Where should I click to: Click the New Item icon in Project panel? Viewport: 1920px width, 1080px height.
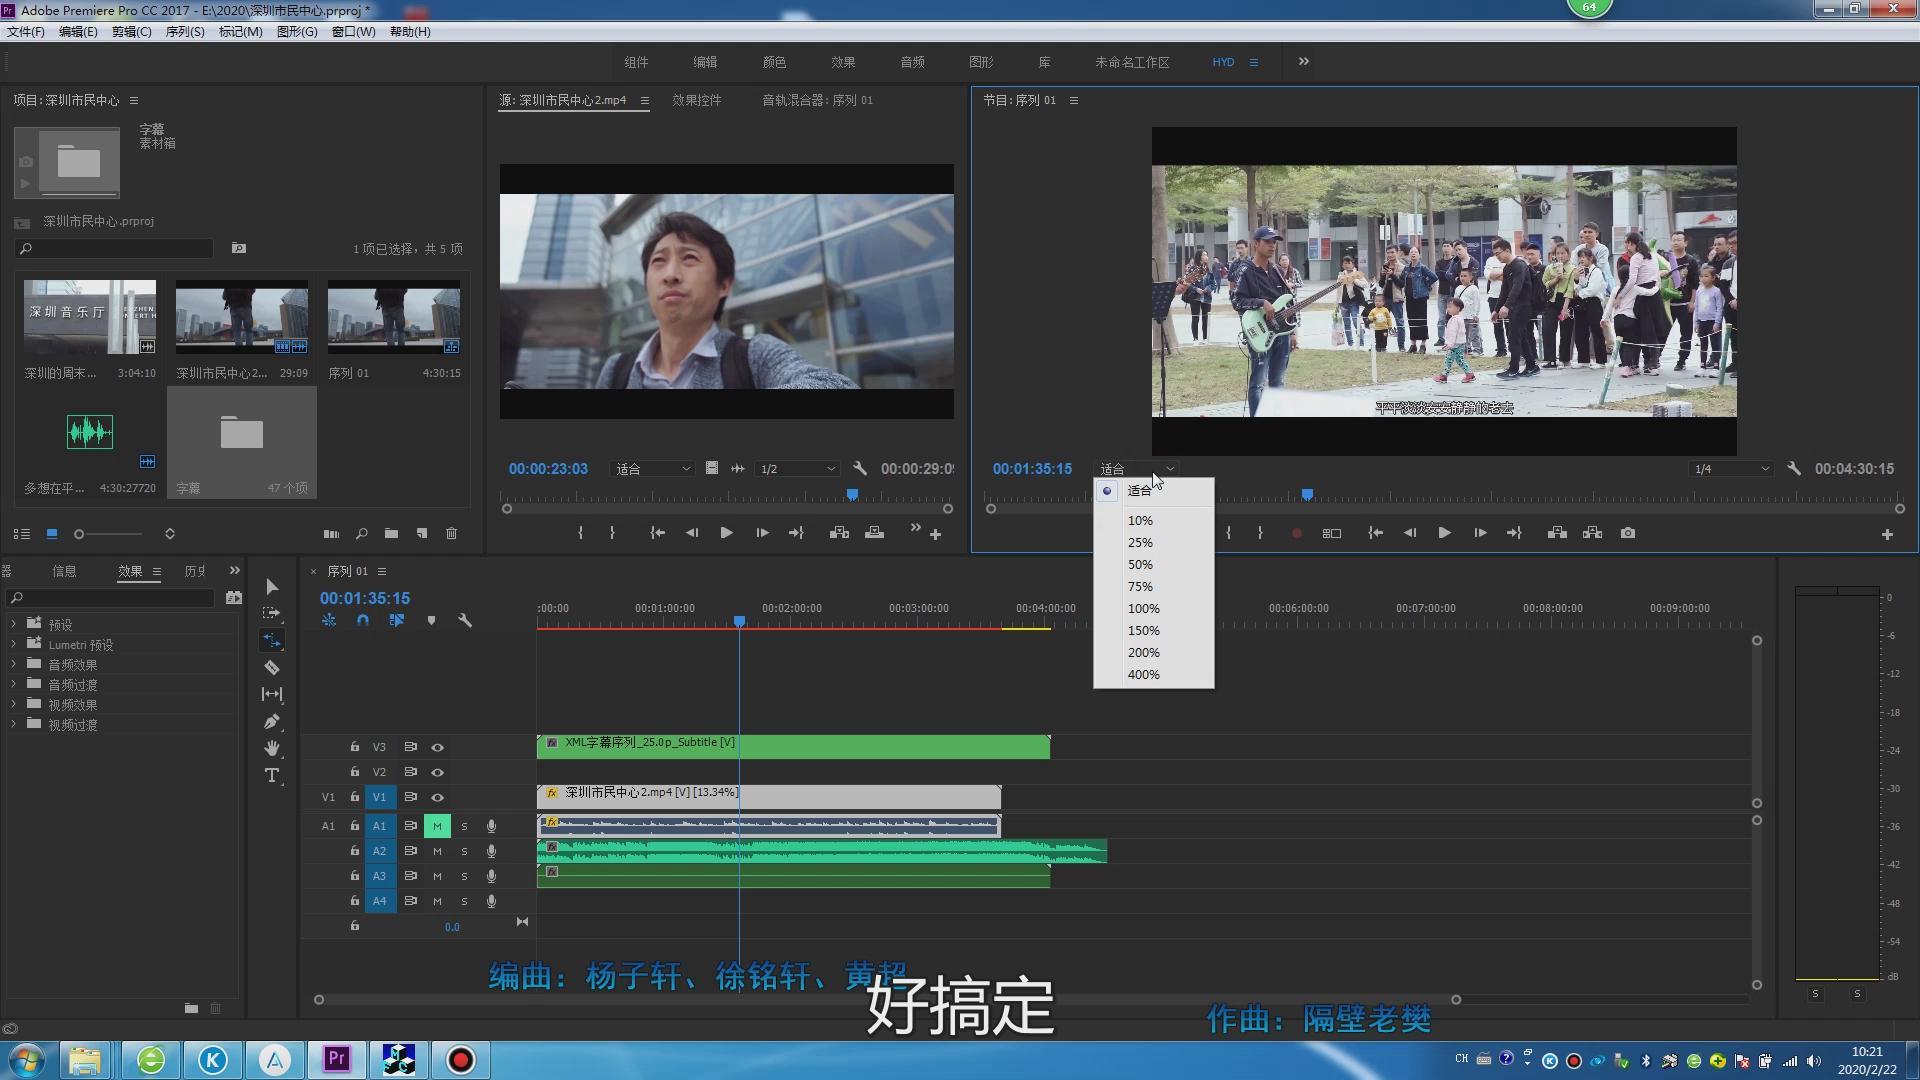point(422,534)
